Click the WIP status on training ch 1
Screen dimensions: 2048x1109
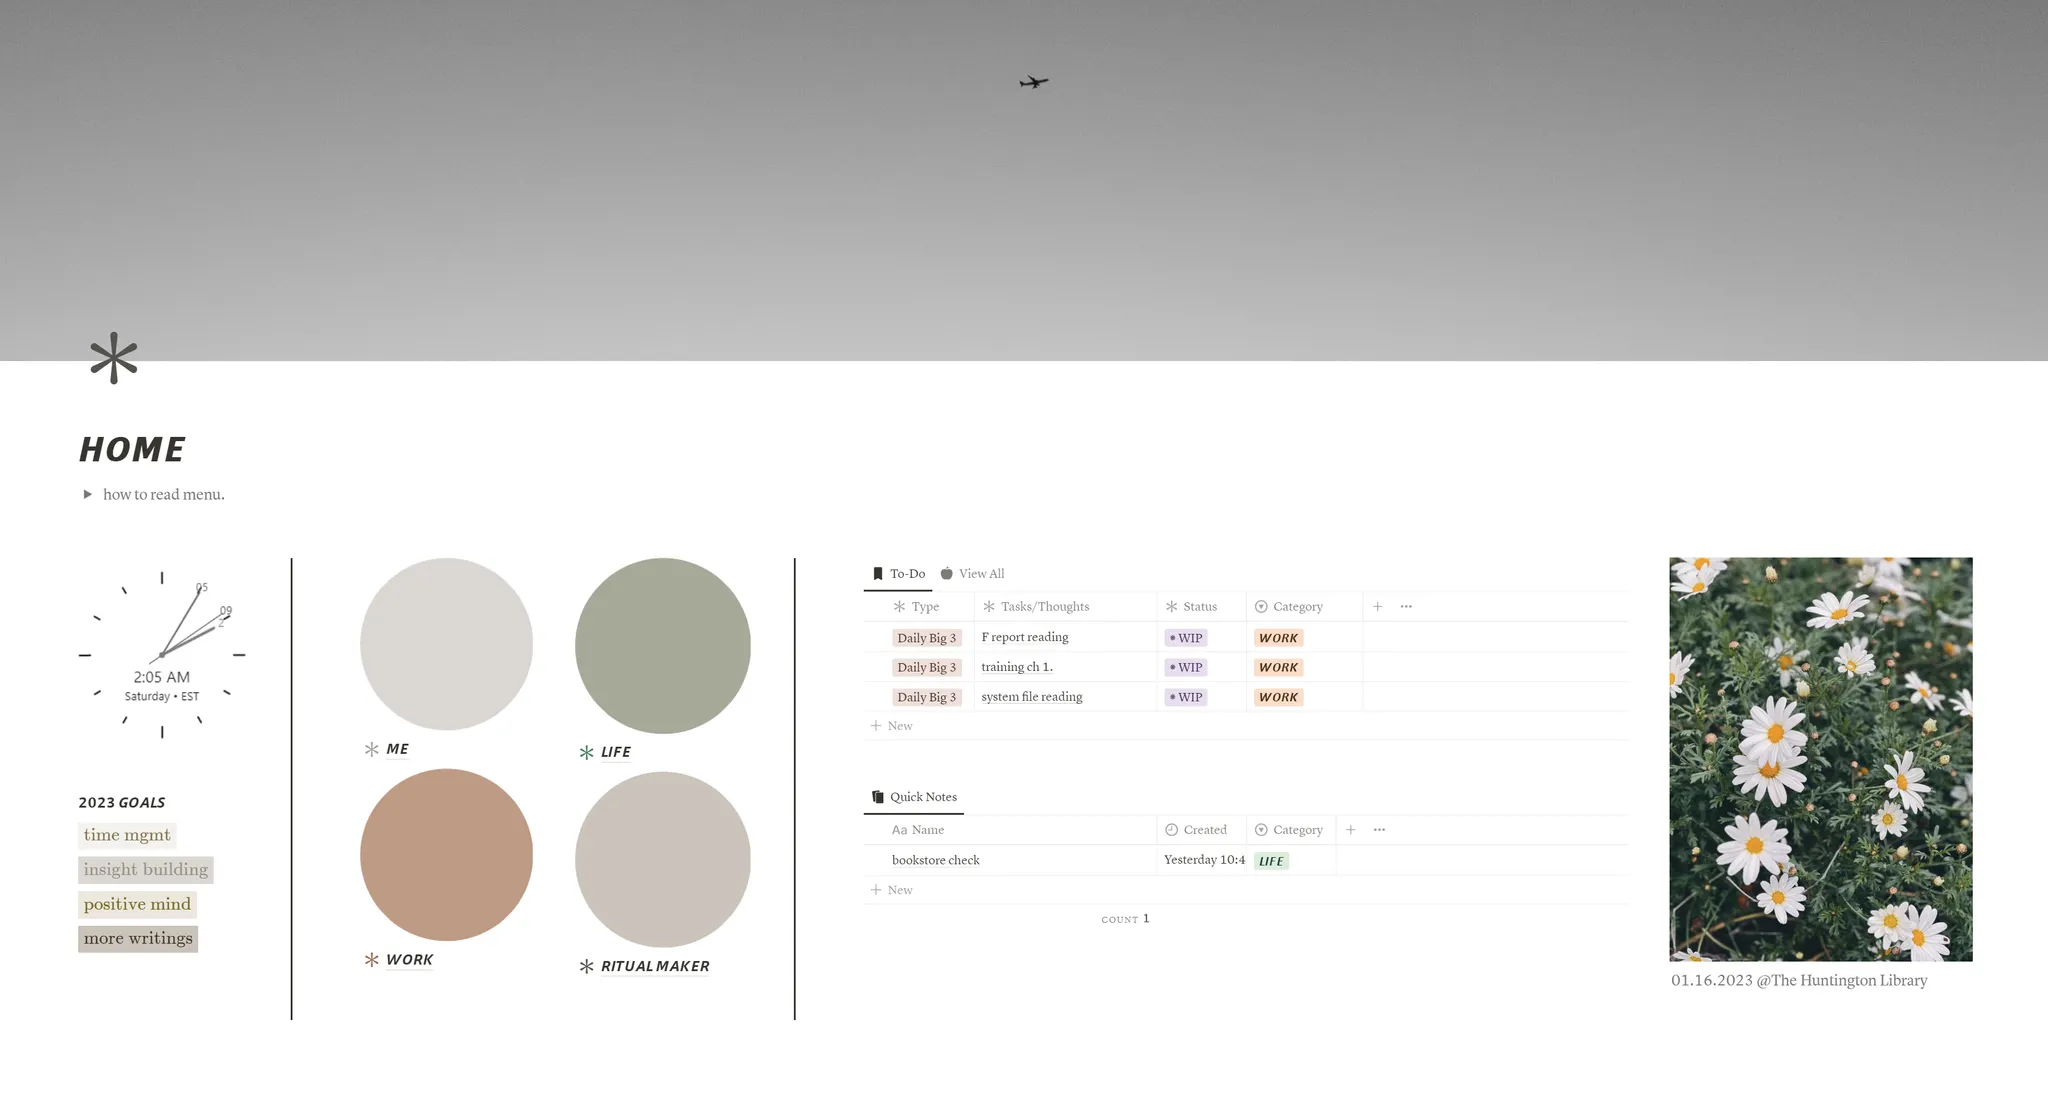pos(1186,667)
